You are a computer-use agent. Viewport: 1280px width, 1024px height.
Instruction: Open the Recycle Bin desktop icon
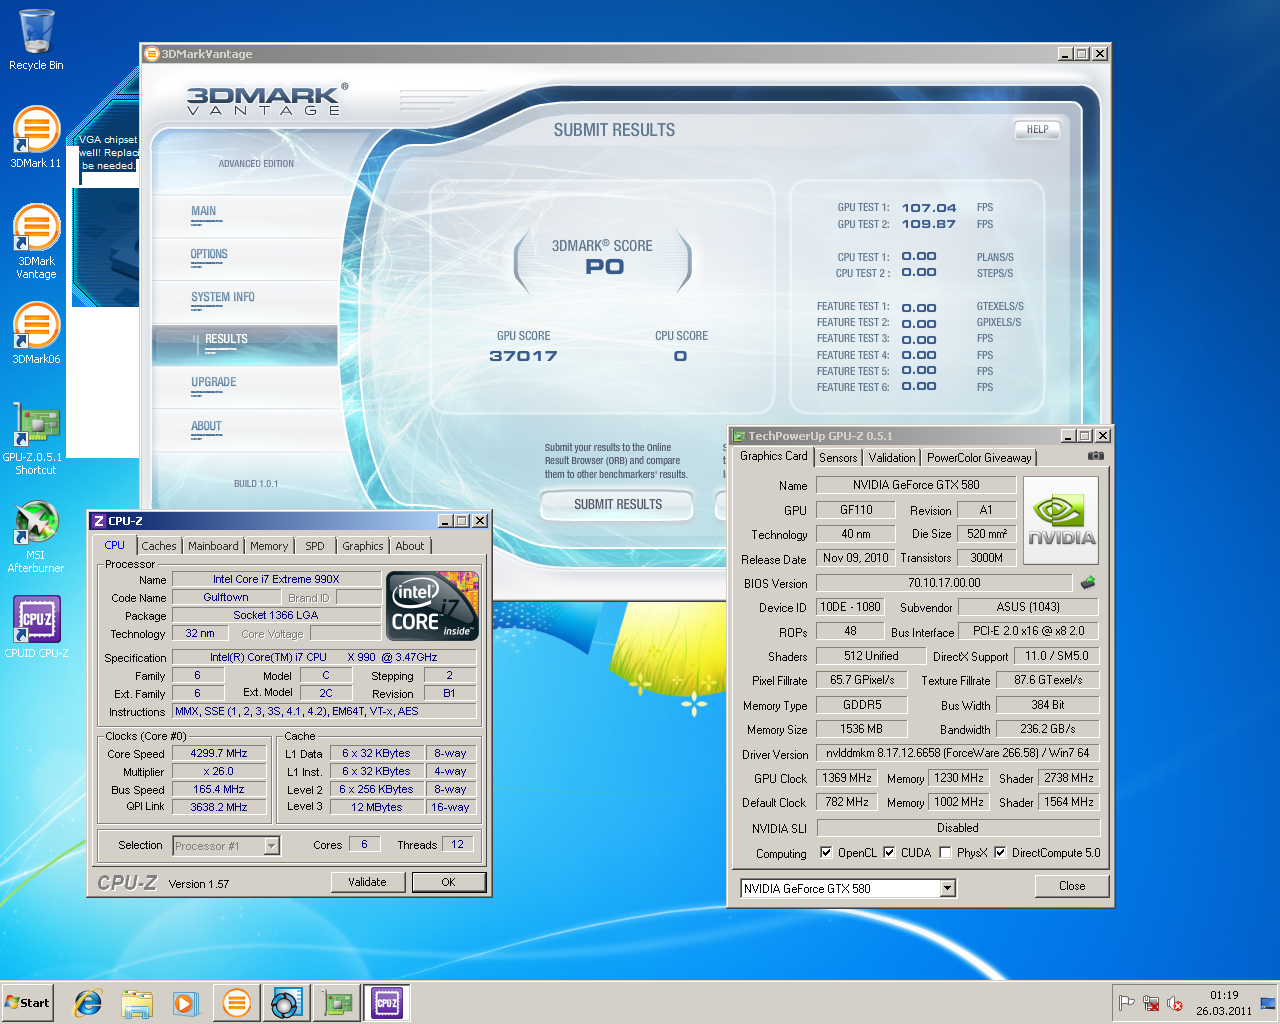point(36,40)
